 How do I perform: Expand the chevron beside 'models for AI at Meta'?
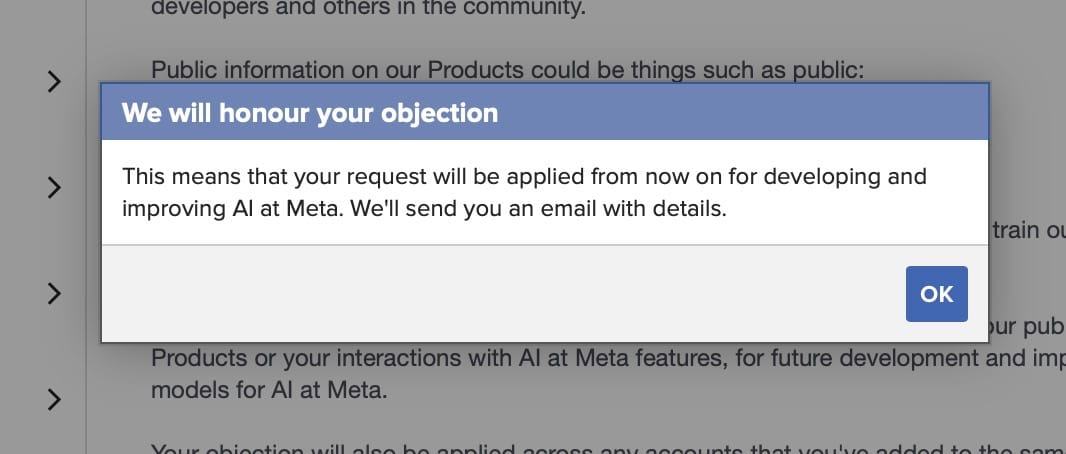[55, 400]
